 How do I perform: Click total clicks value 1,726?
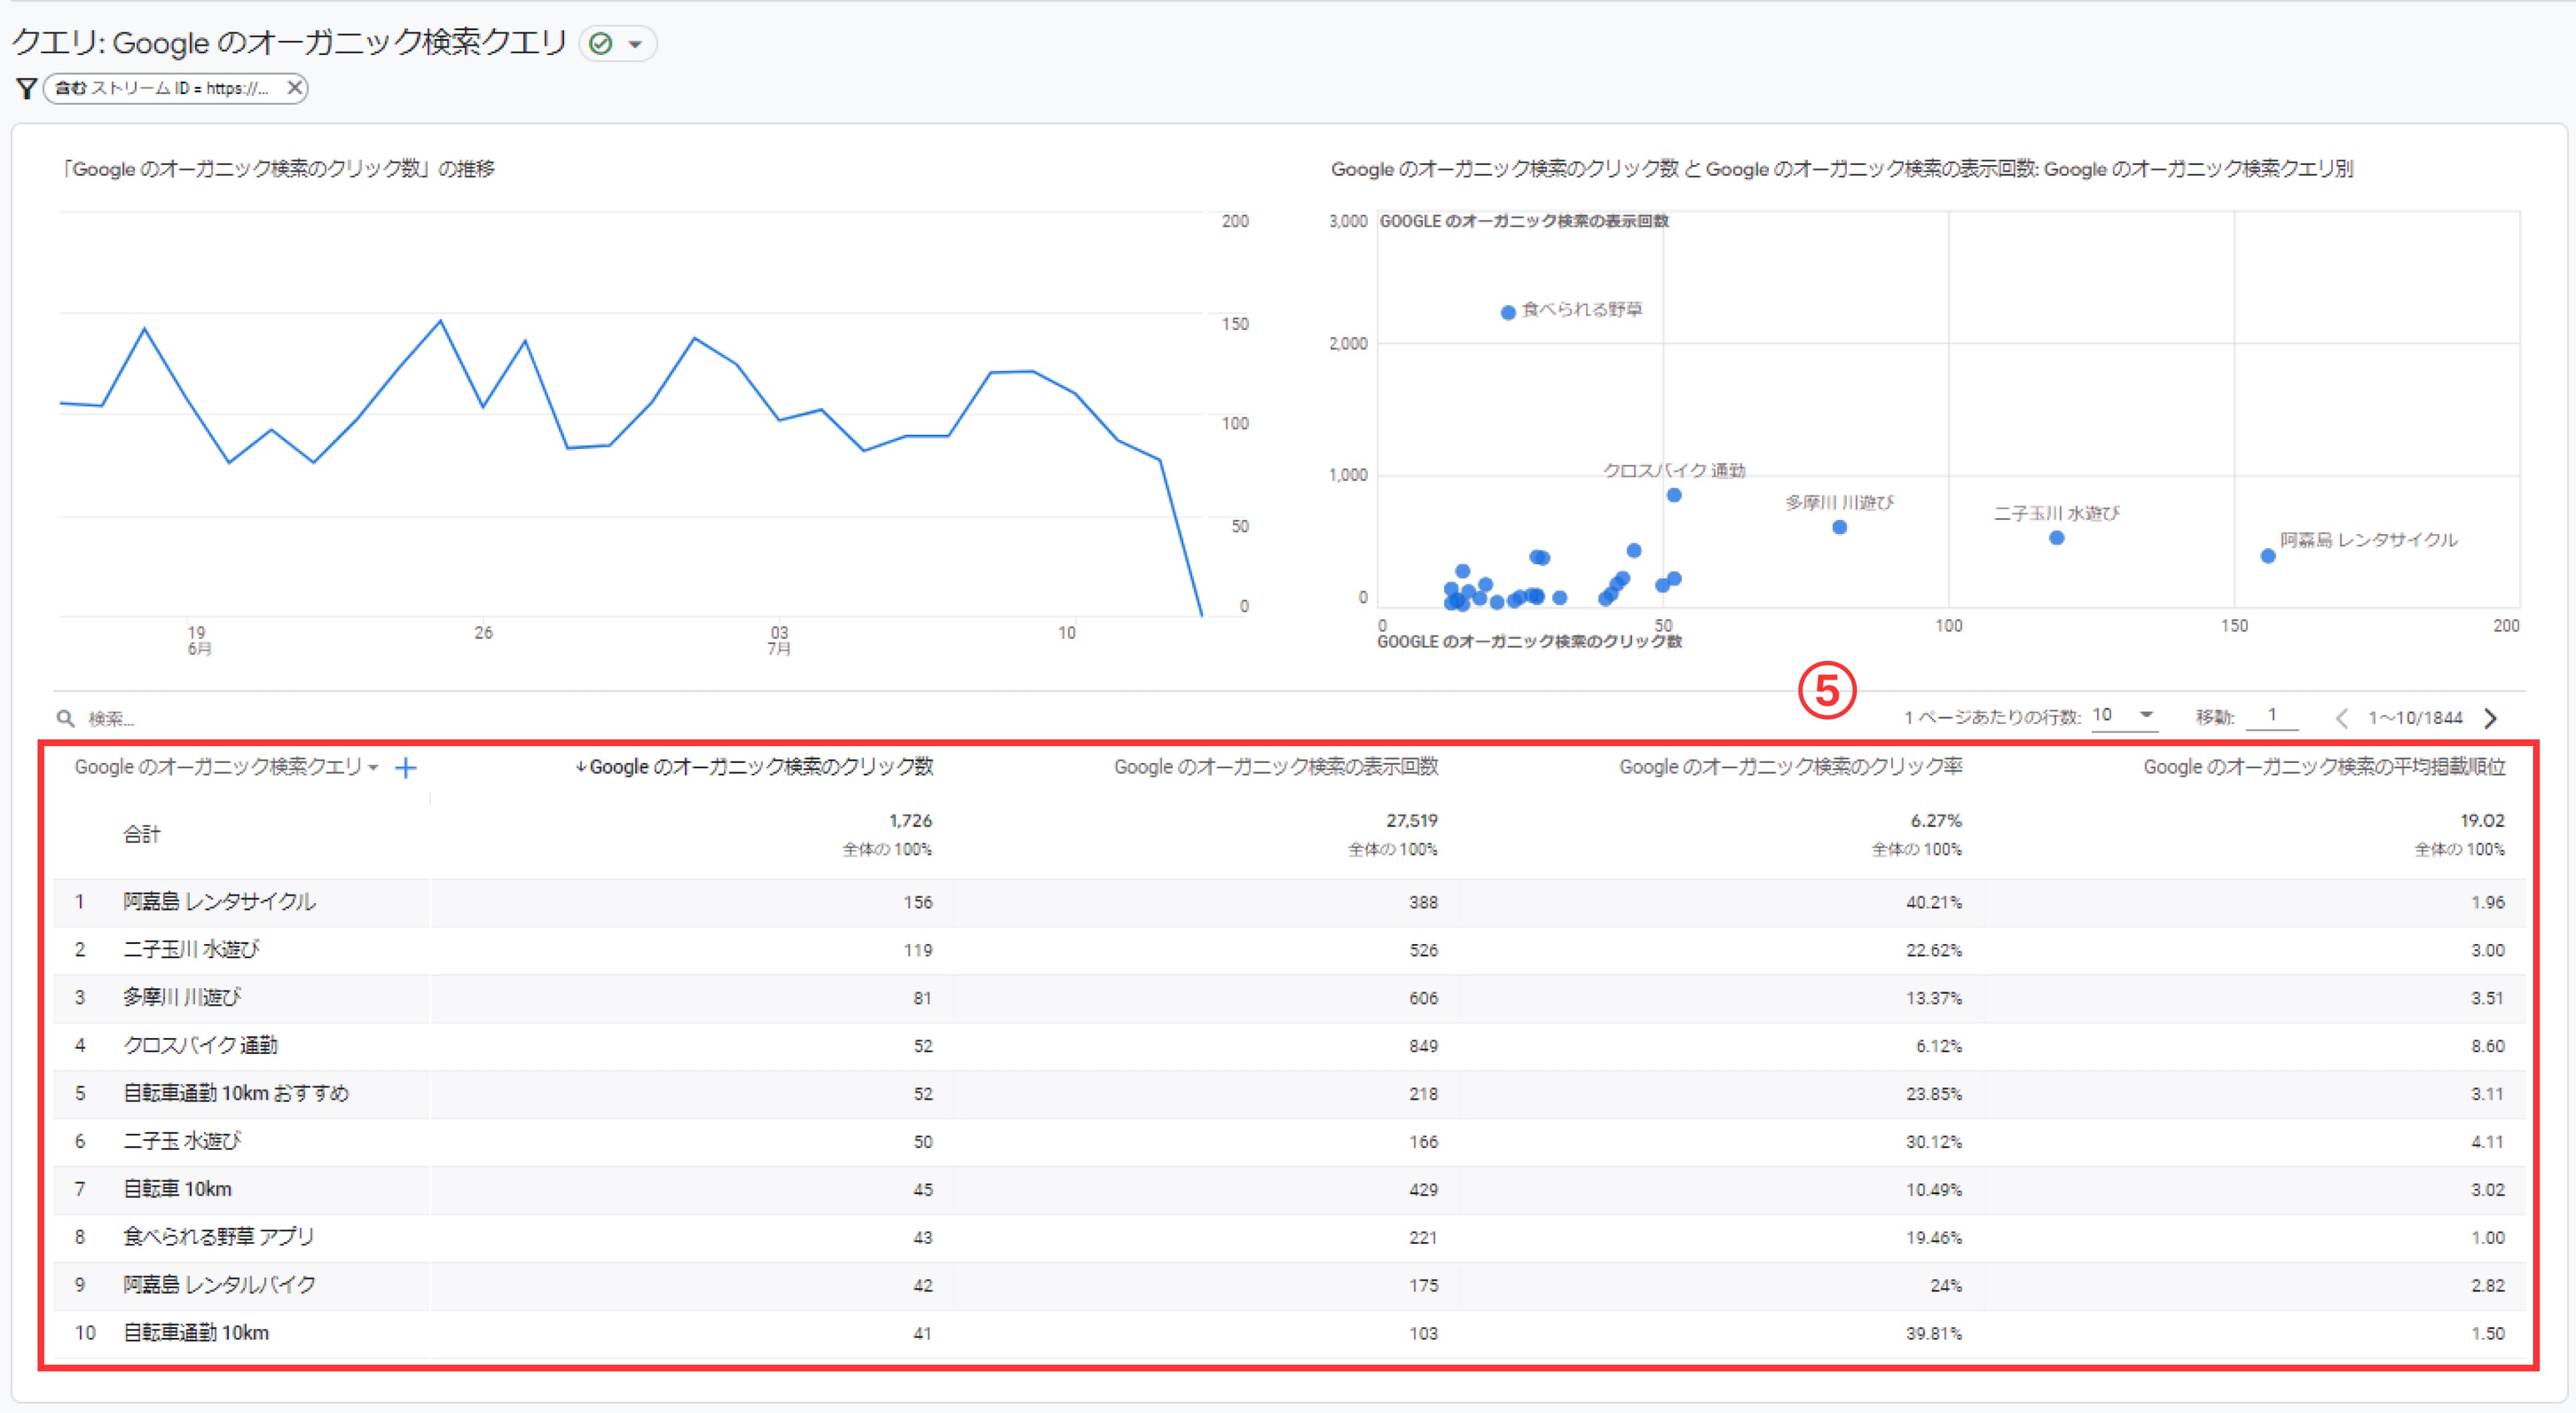coord(910,821)
